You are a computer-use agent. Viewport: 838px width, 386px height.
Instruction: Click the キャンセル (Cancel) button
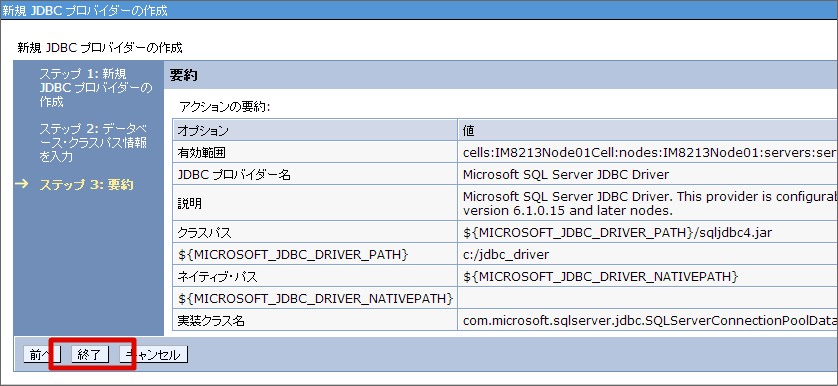pos(153,355)
